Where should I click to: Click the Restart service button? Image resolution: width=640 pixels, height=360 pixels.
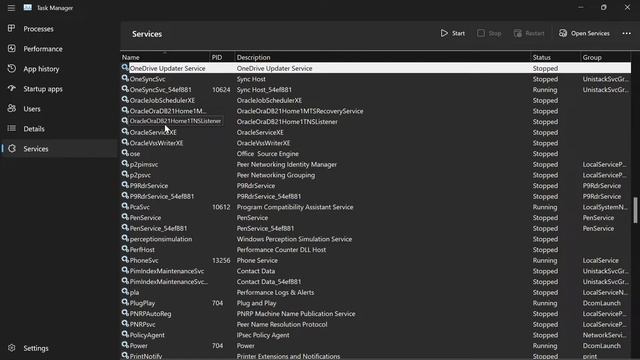pos(529,33)
